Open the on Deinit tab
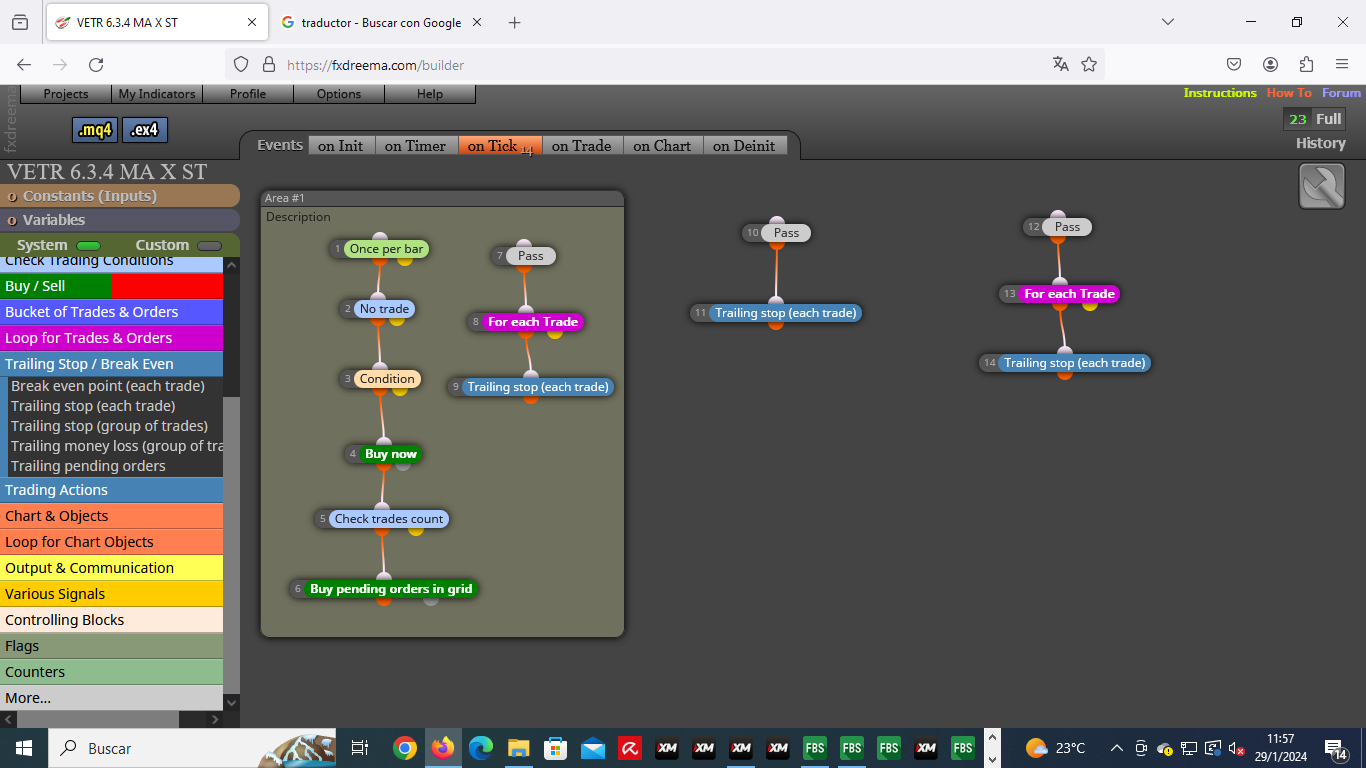The height and width of the screenshot is (768, 1366). (x=744, y=146)
